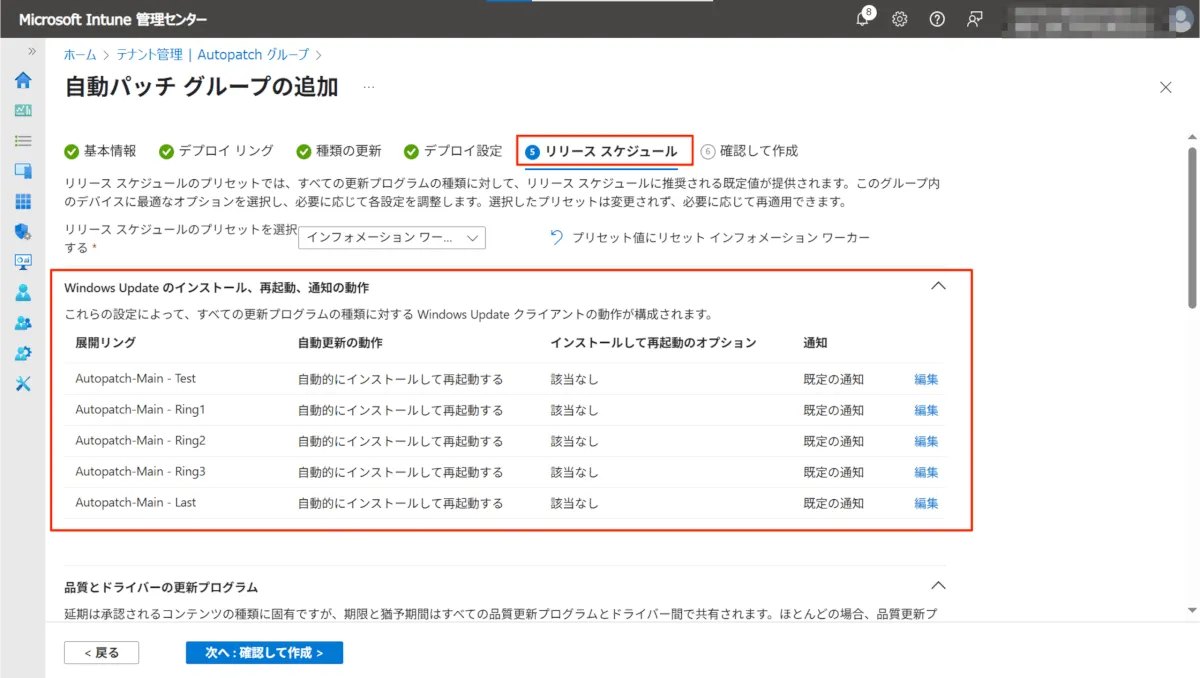Open the release schedule preset dropdown
The width and height of the screenshot is (1200, 678).
[x=392, y=238]
